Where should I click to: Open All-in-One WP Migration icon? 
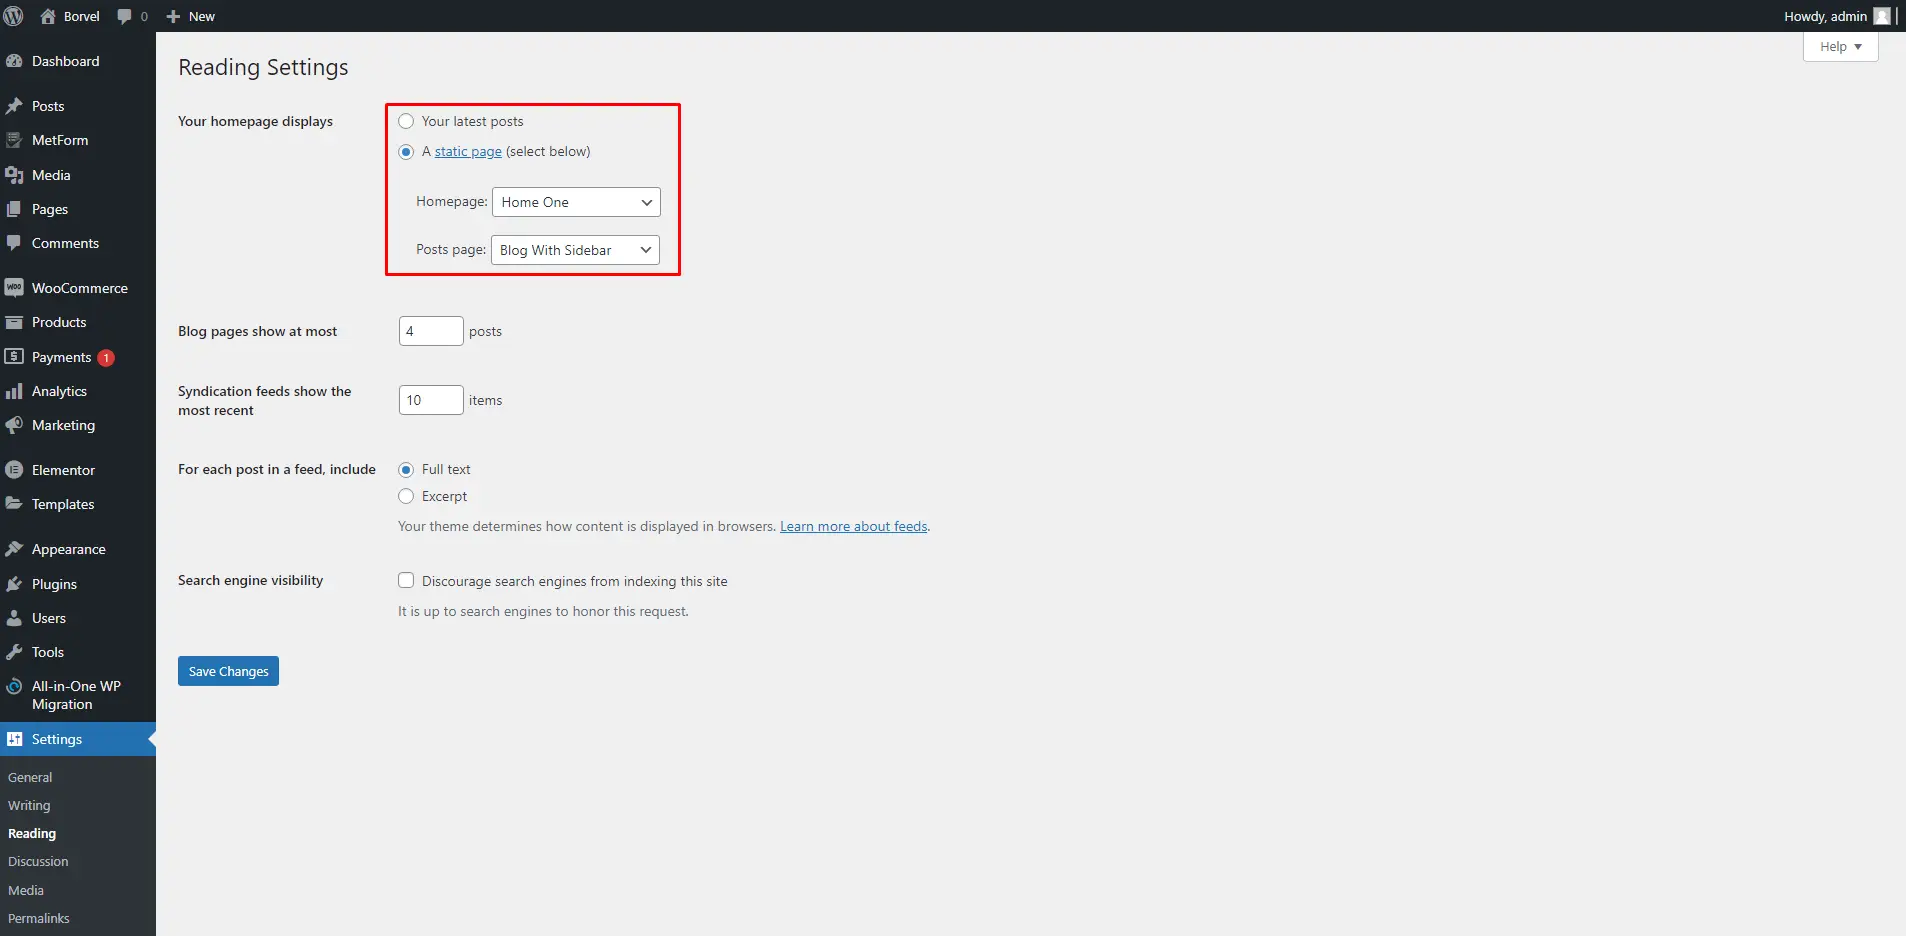click(14, 686)
